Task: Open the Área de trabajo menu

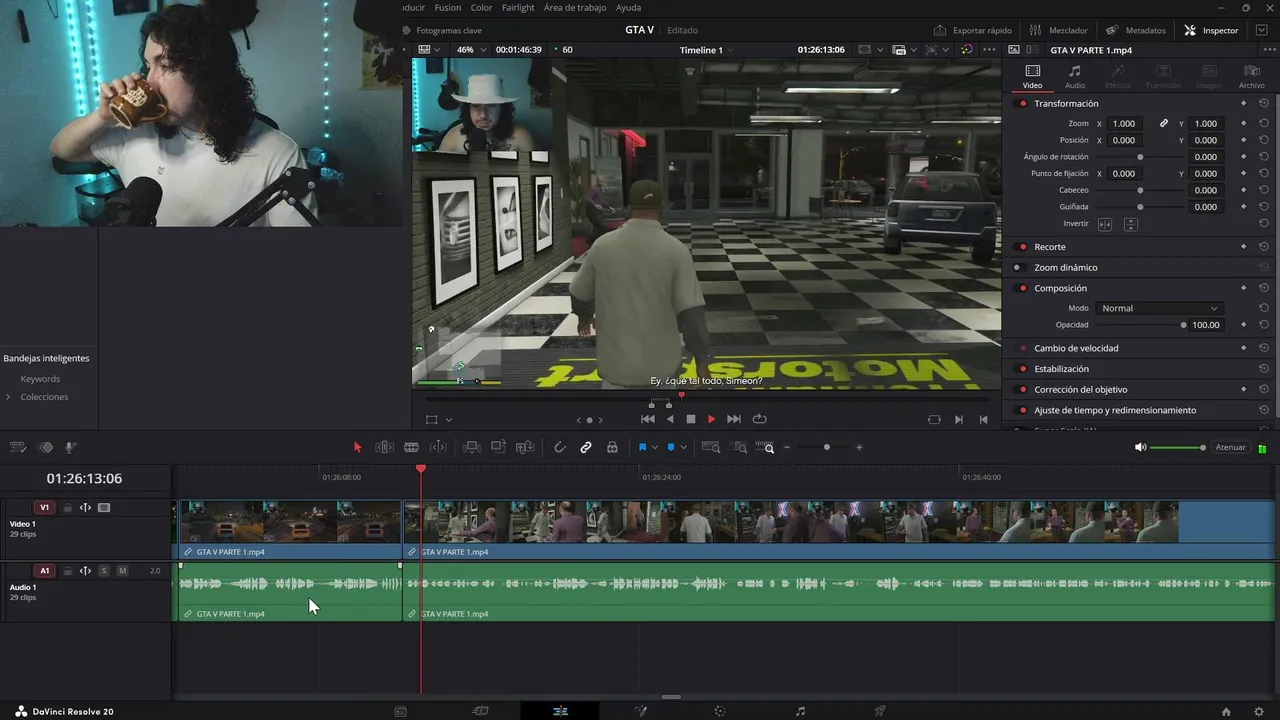Action: tap(575, 8)
